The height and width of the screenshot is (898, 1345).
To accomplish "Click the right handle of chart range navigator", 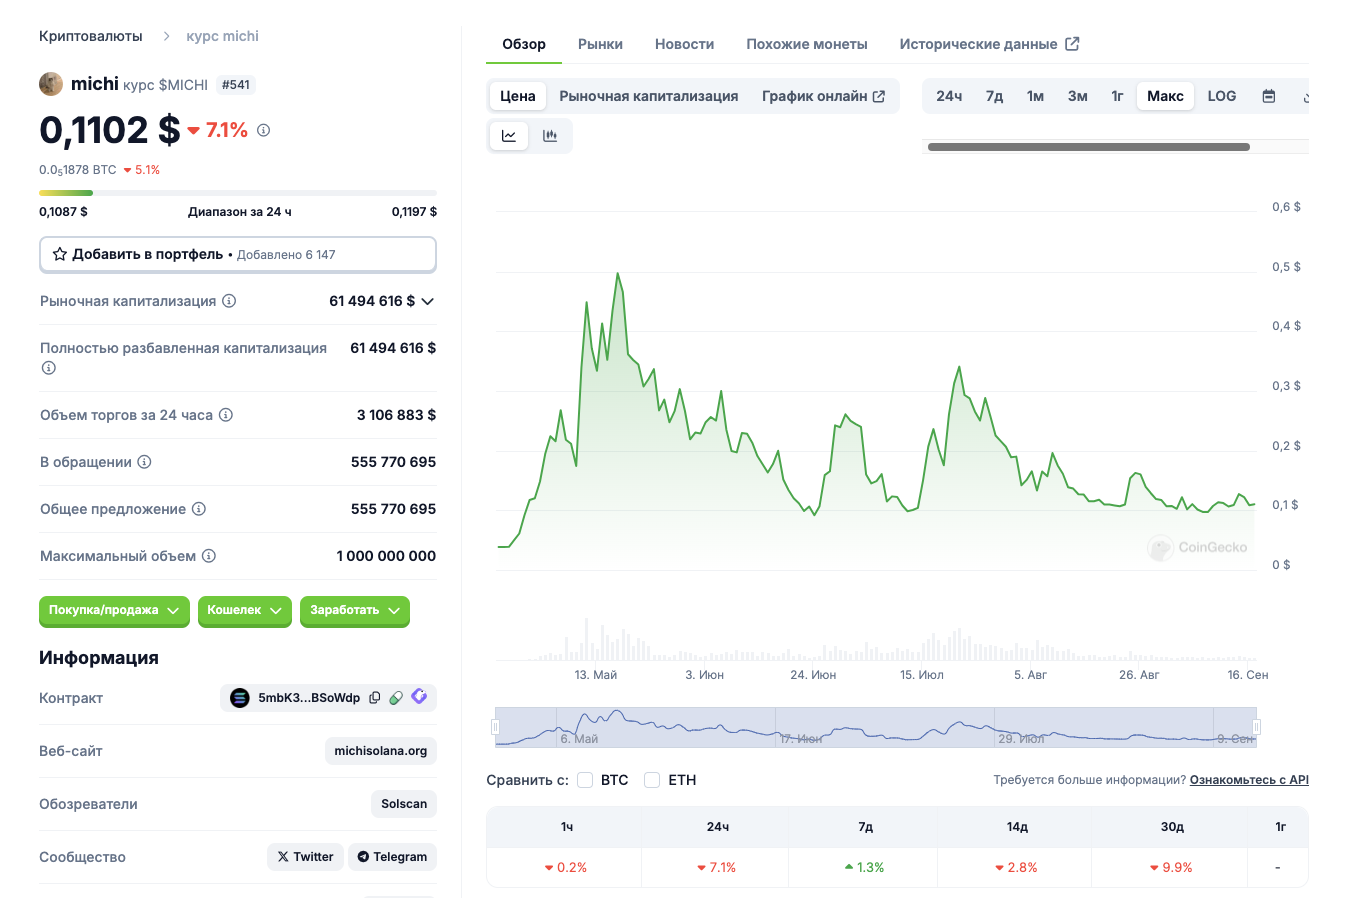I will (1257, 727).
